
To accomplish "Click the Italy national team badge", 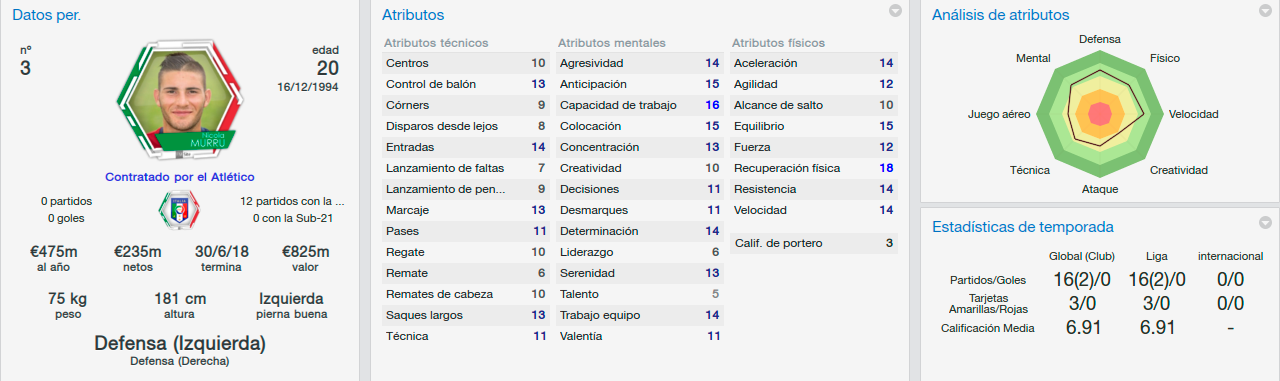I will coord(180,209).
